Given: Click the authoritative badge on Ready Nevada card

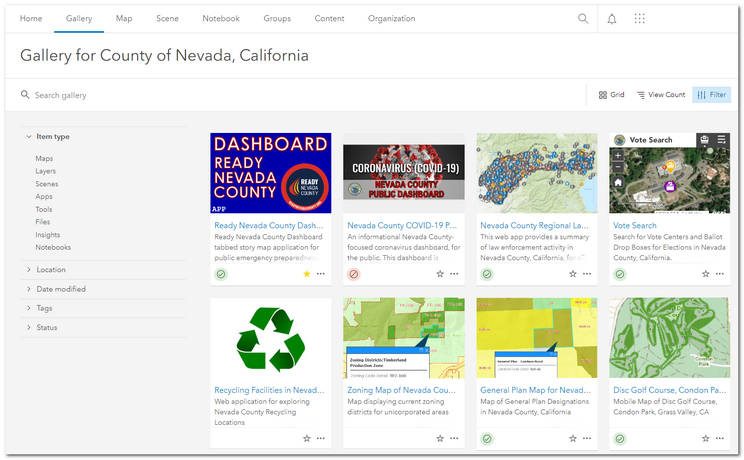Looking at the screenshot, I should point(220,273).
